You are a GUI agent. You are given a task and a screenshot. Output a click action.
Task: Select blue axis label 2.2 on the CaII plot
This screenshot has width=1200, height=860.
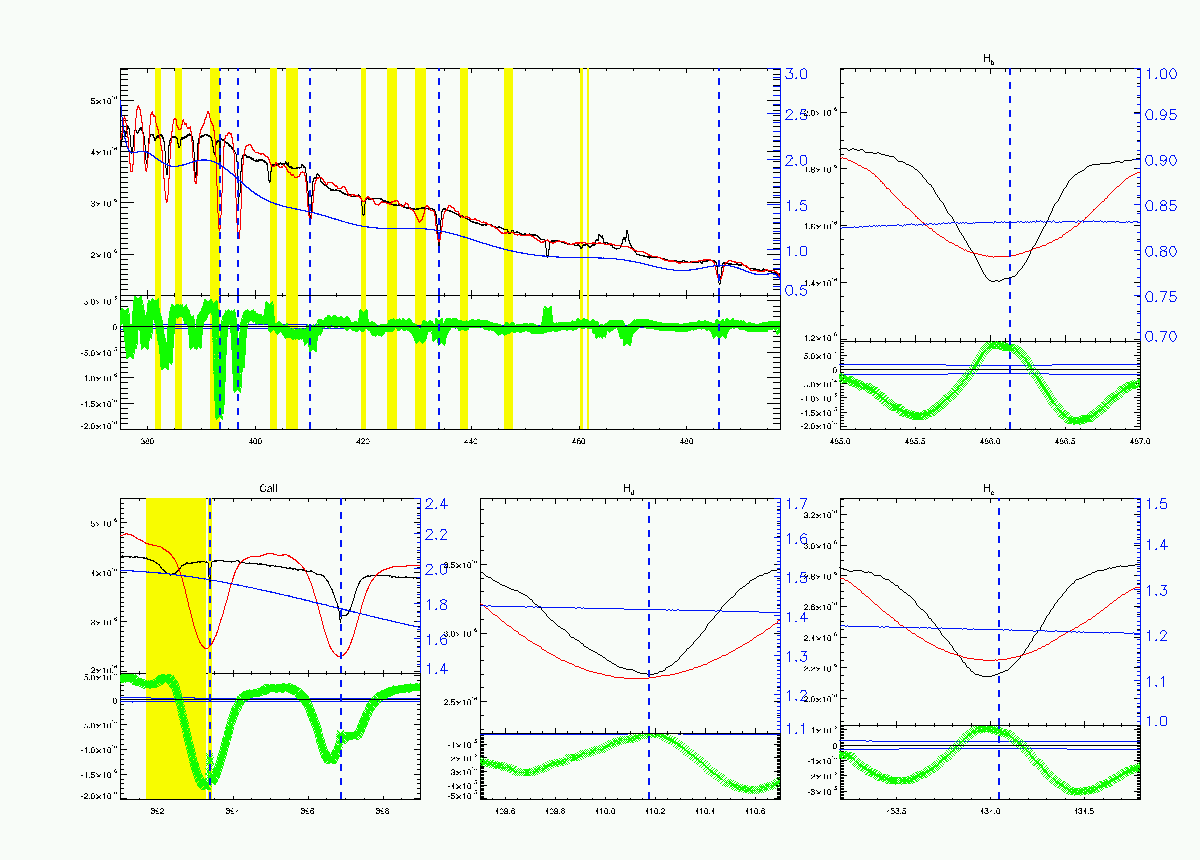click(x=436, y=536)
